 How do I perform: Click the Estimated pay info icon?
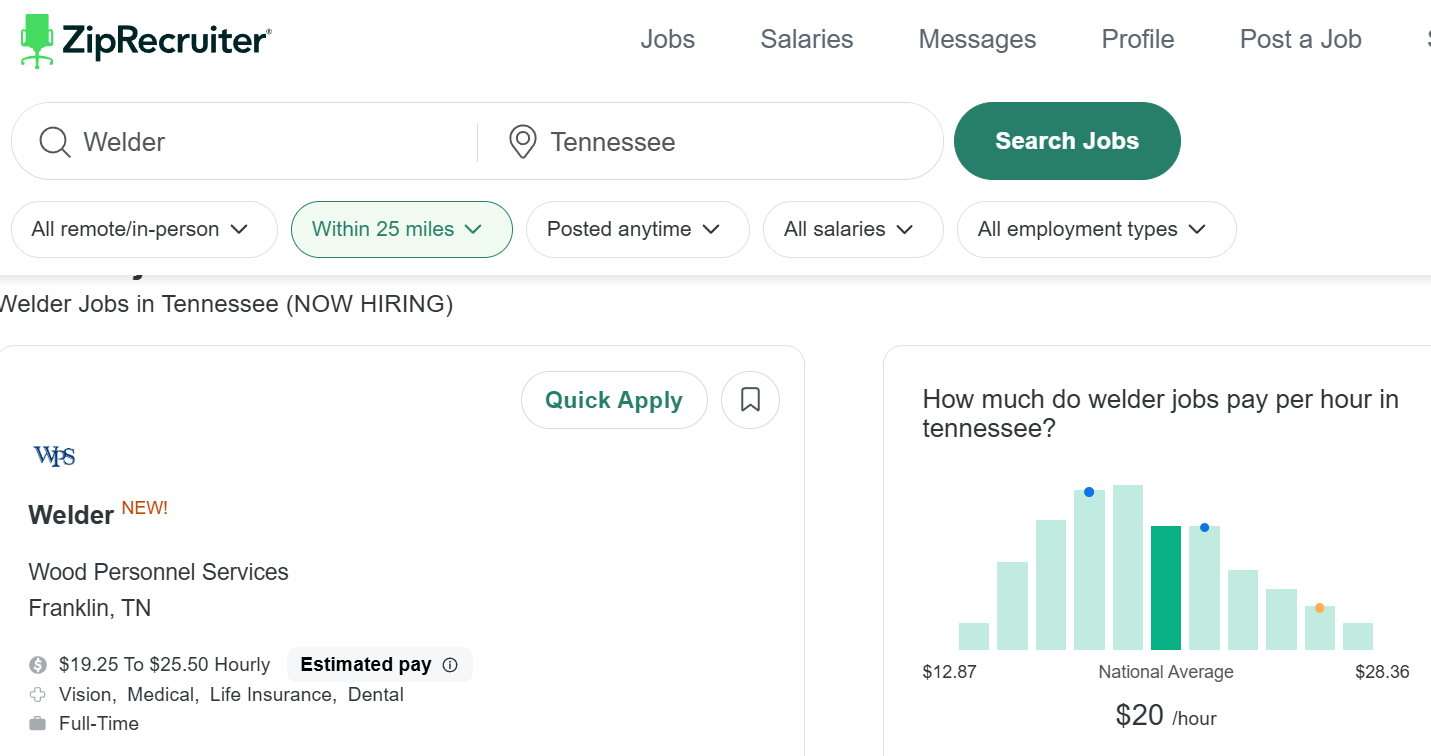point(450,665)
